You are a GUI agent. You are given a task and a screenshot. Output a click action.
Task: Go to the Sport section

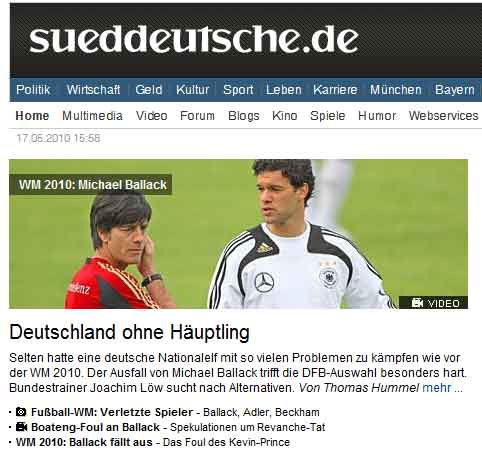pos(238,90)
